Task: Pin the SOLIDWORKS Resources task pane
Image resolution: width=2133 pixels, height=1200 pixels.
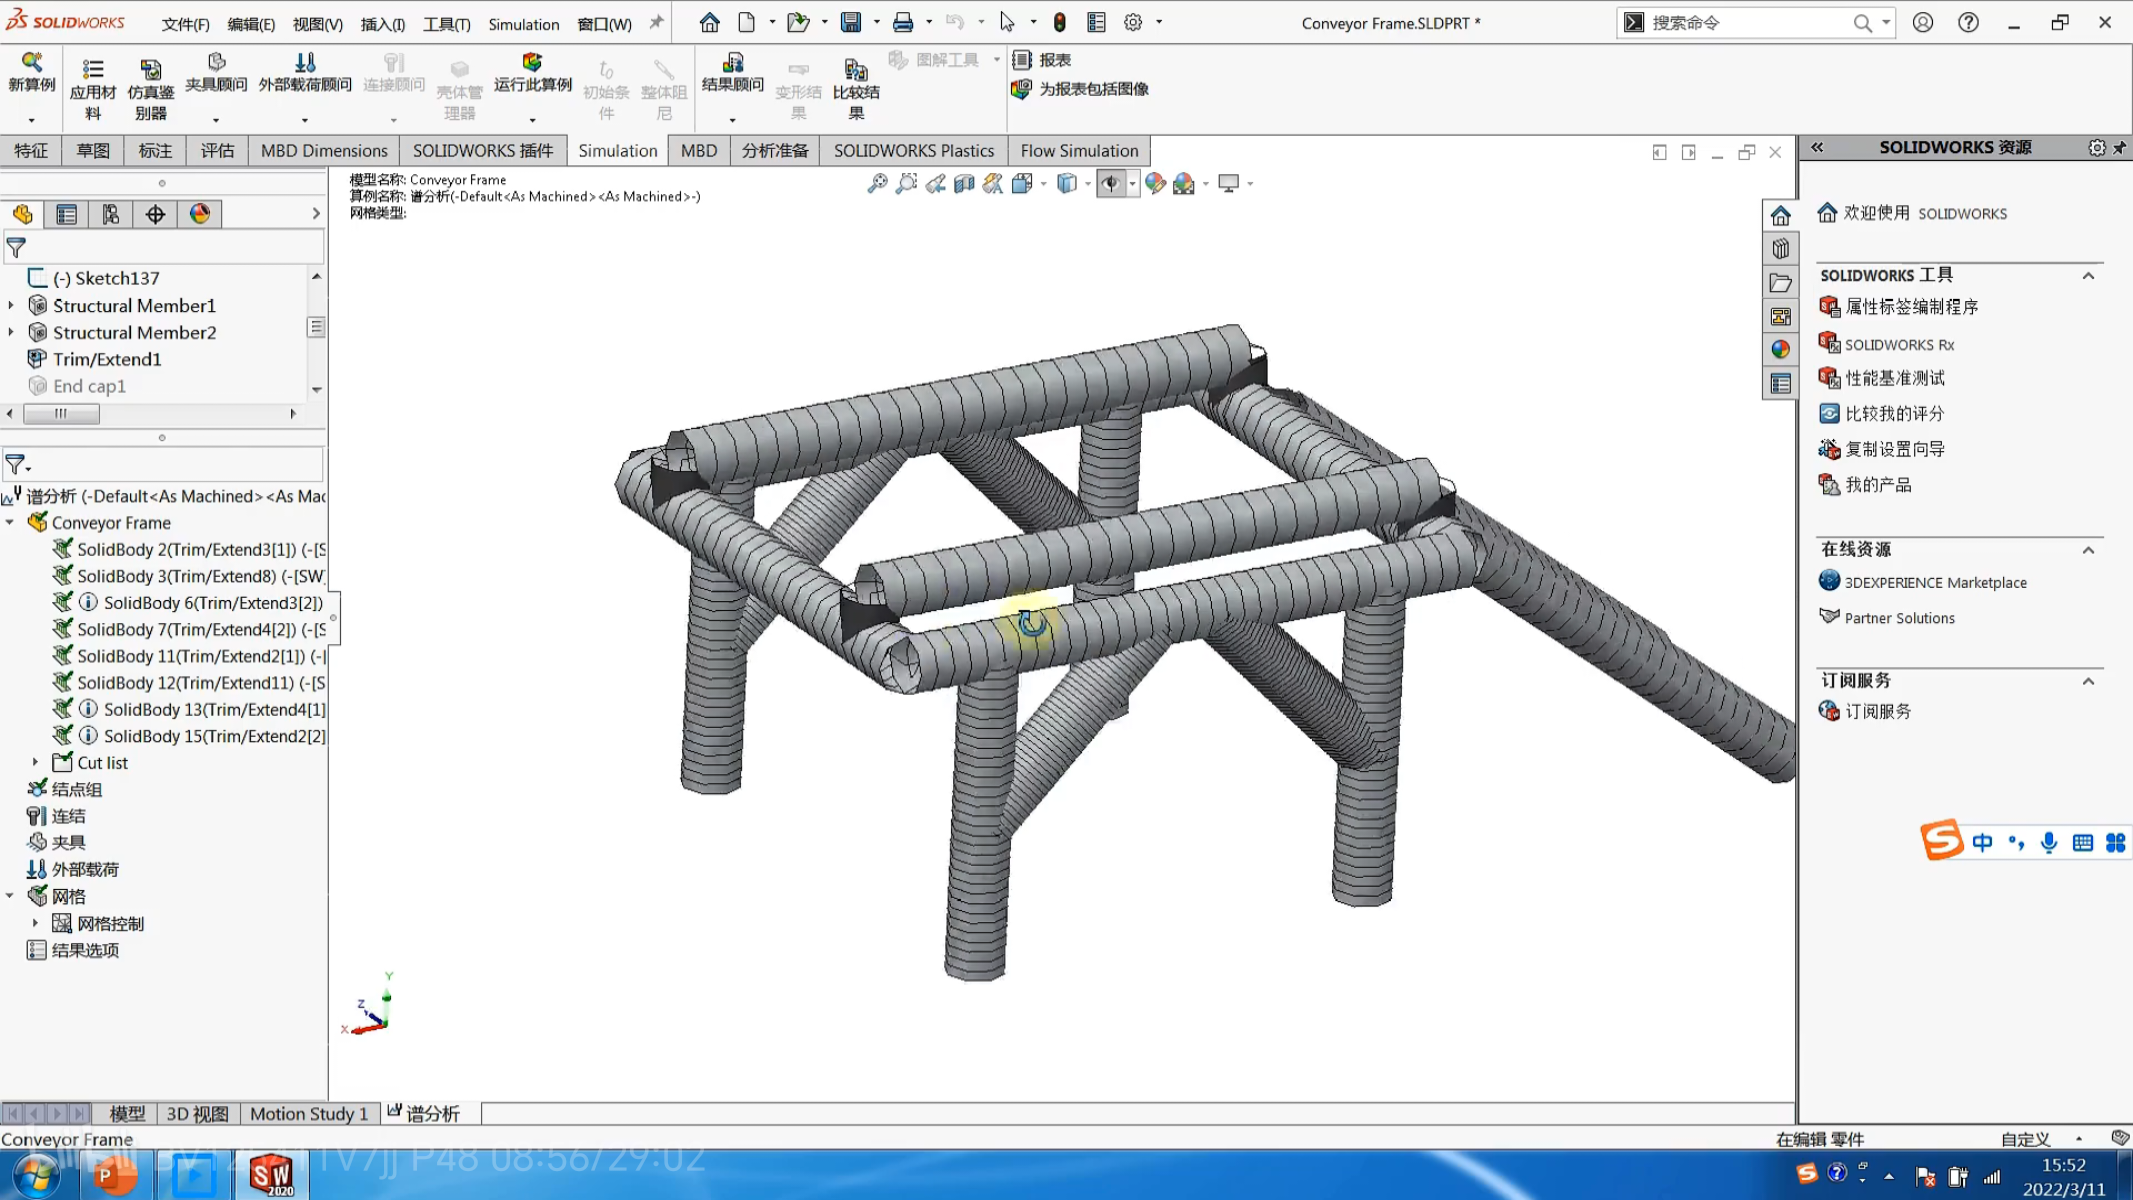Action: 2119,147
